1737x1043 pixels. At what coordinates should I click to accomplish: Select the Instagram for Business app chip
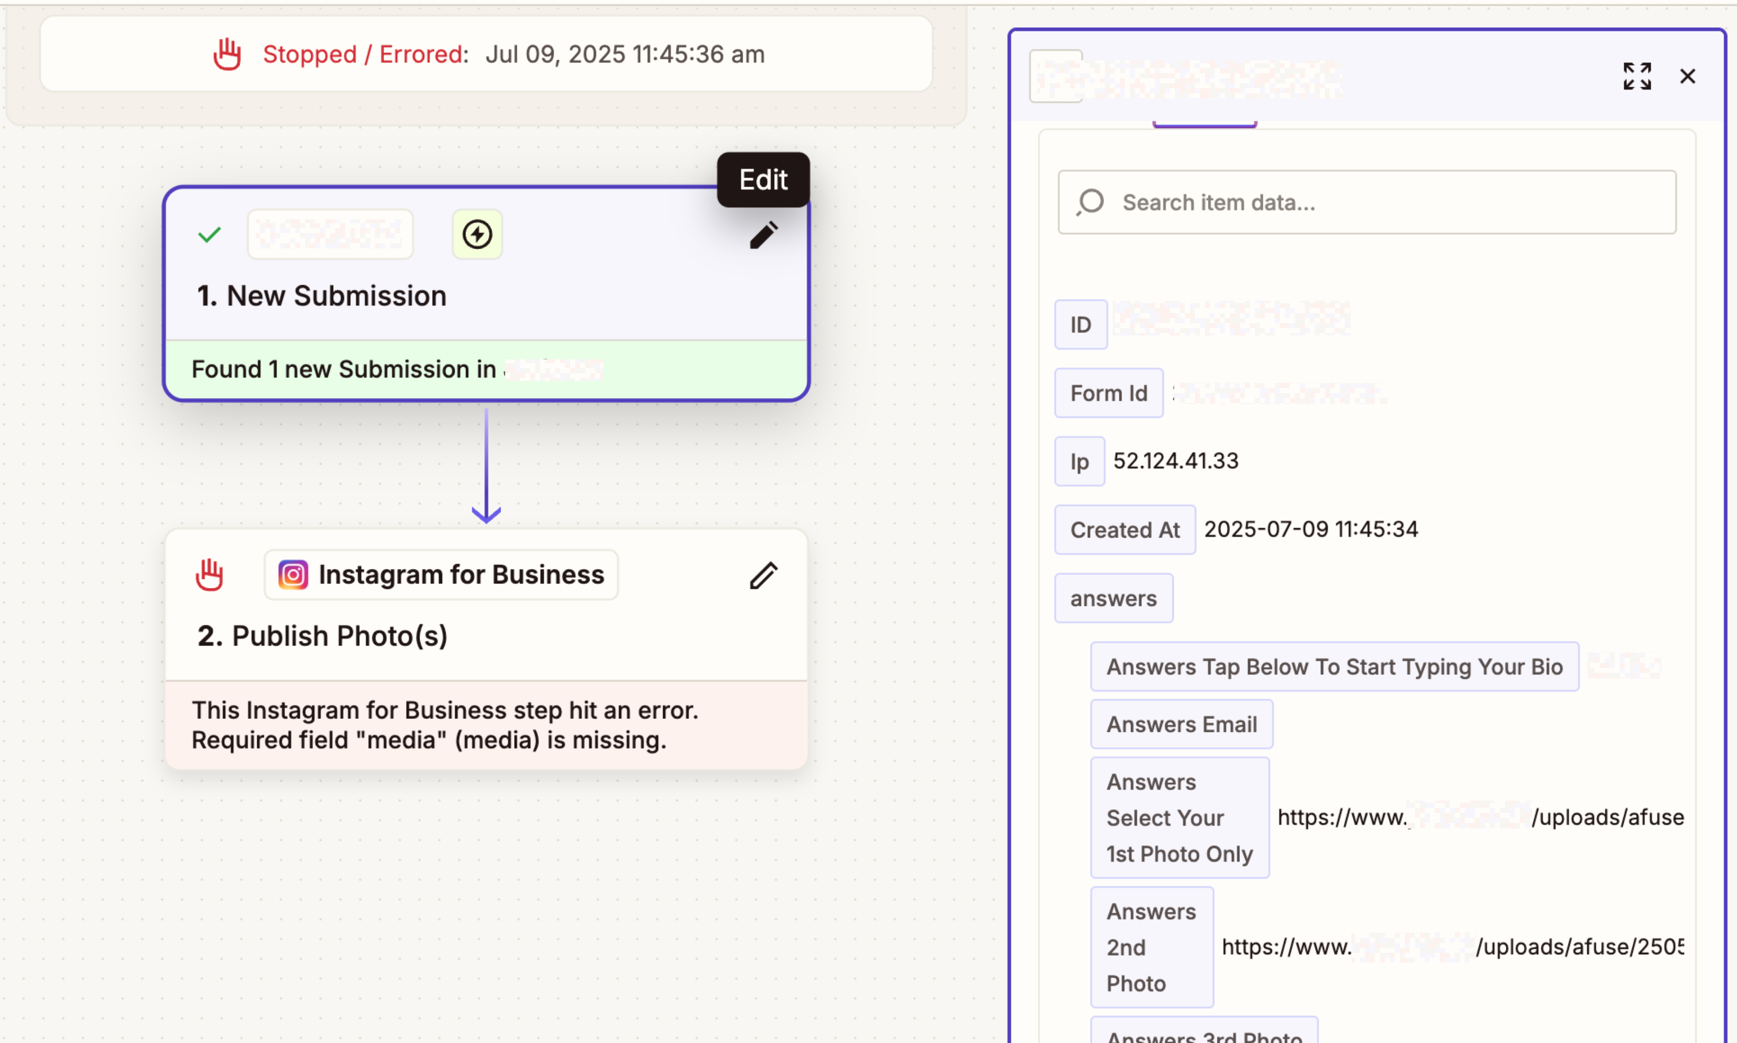[x=441, y=575]
